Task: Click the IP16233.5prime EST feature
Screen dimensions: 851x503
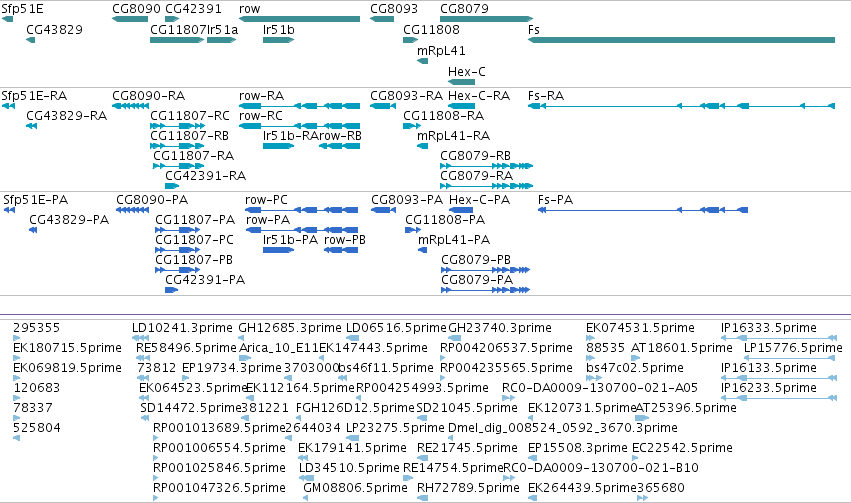Action: click(778, 398)
